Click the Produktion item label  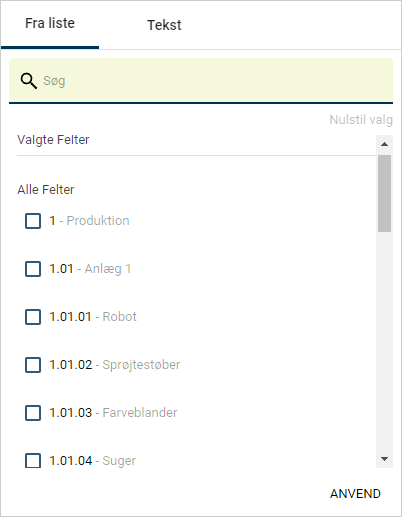[x=98, y=221]
